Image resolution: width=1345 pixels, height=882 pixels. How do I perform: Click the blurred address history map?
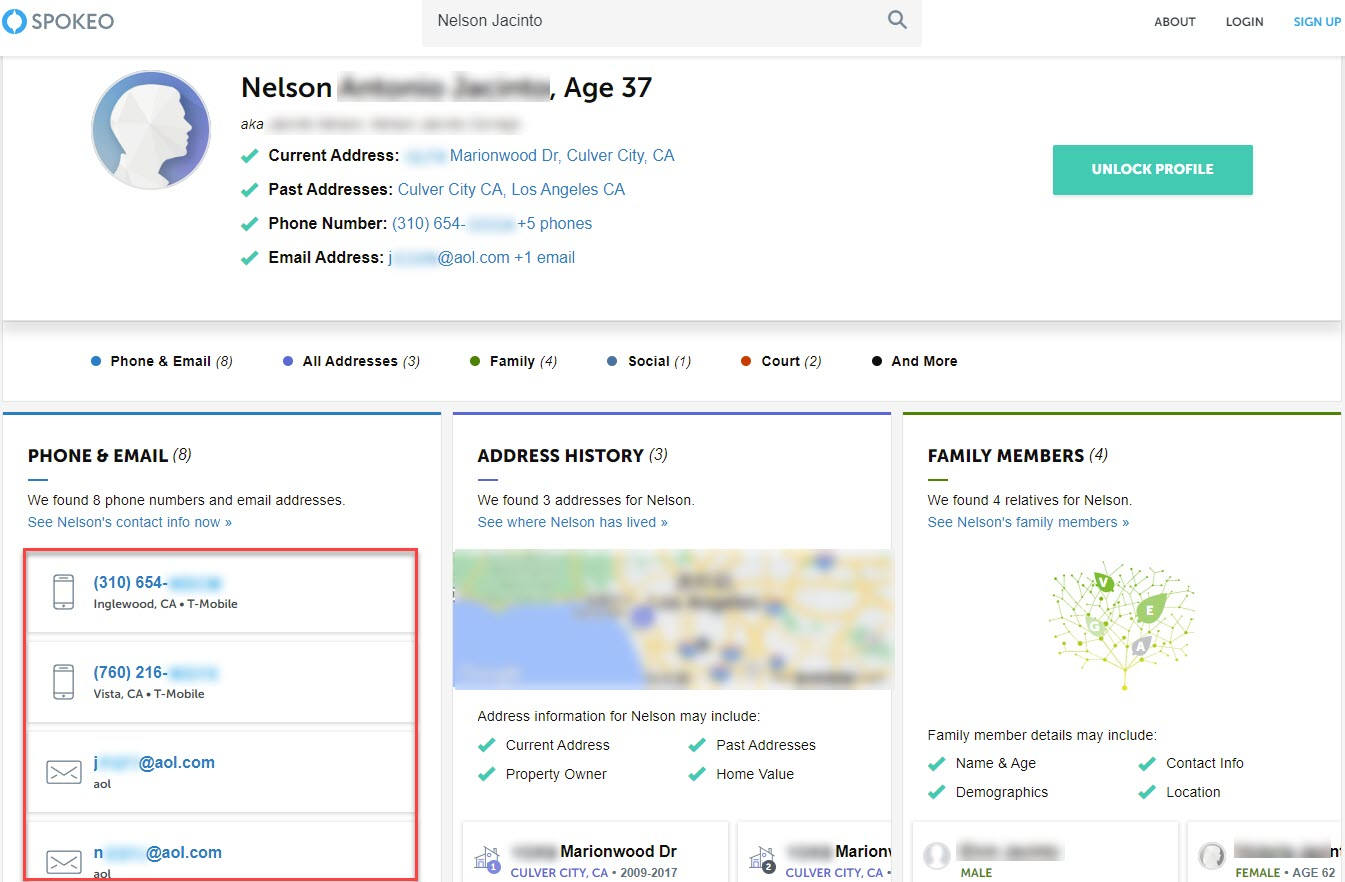coord(672,620)
